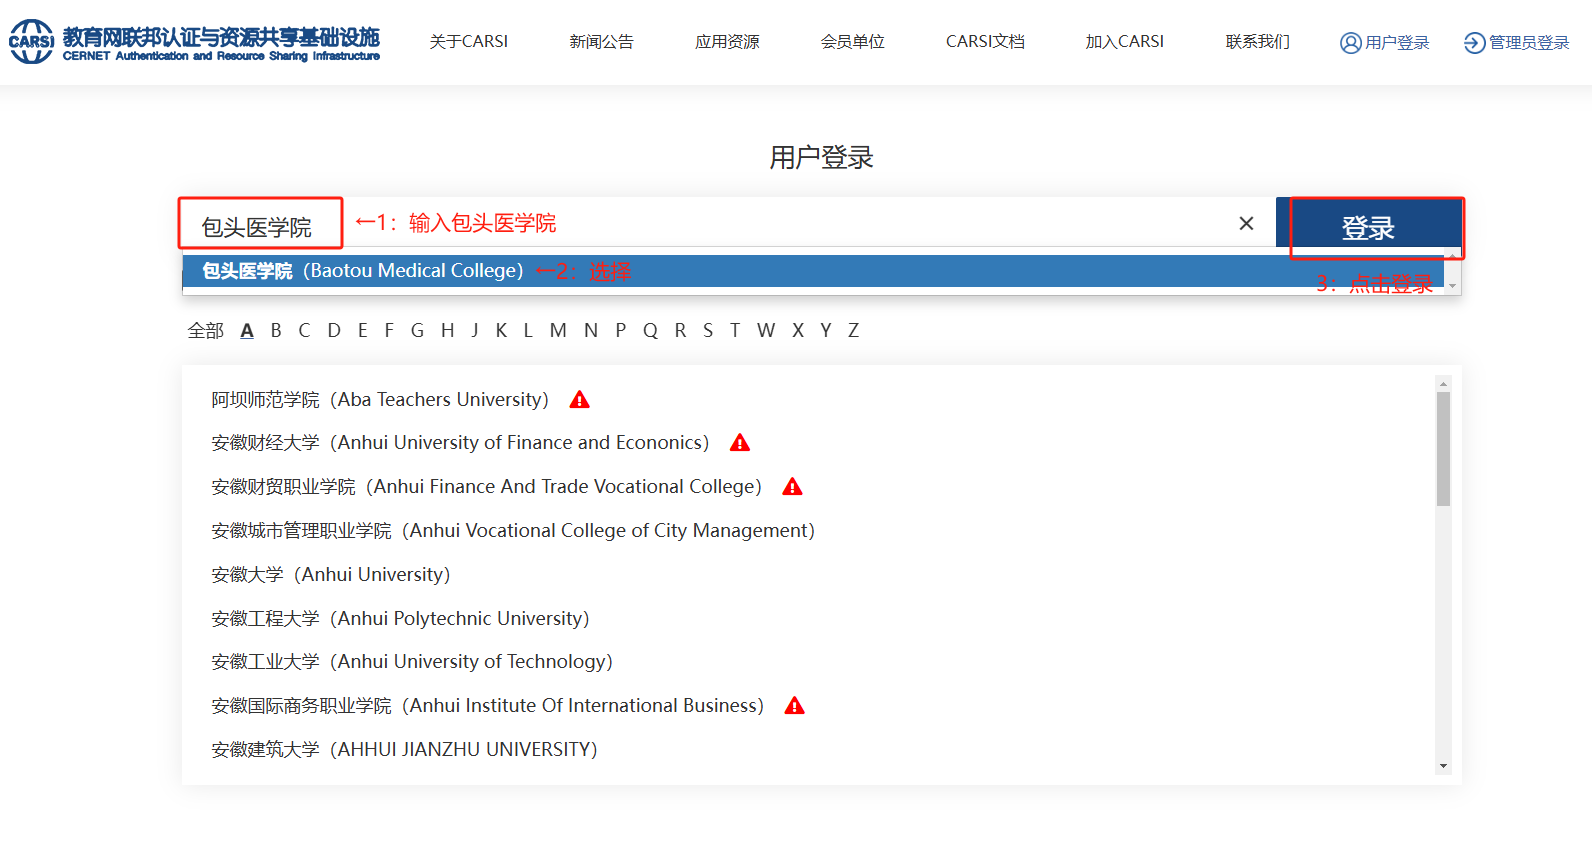Click the institution list scroll-up arrow
The height and width of the screenshot is (842, 1592).
tap(1443, 383)
